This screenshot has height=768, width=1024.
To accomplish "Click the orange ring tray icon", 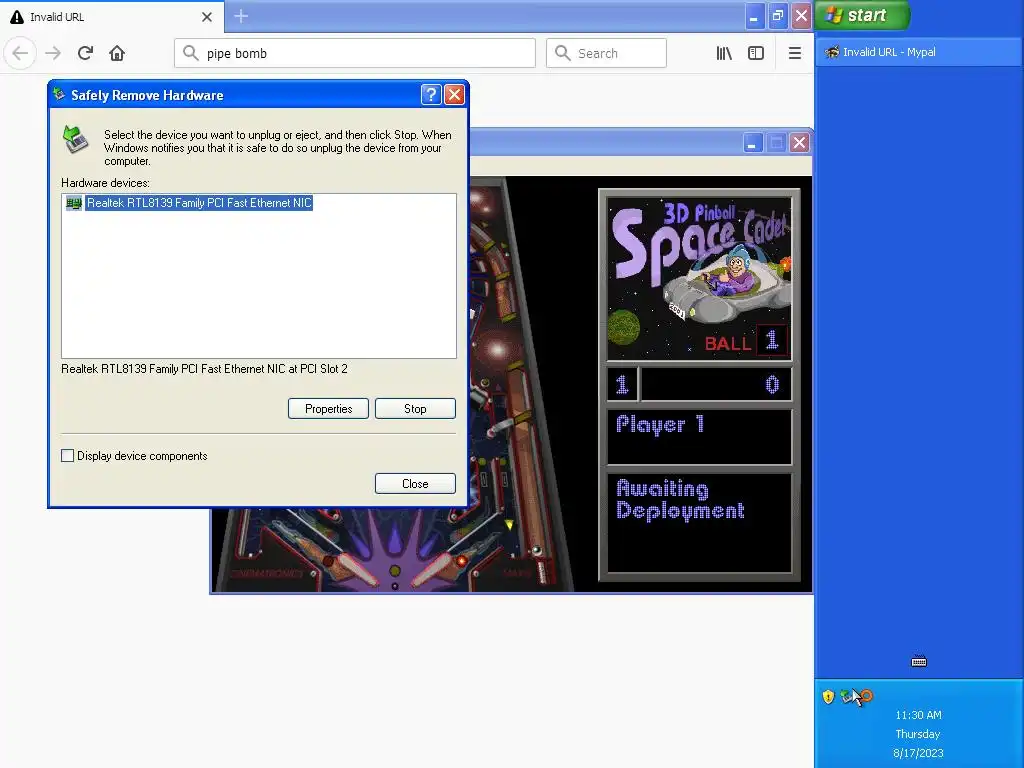I will [867, 696].
